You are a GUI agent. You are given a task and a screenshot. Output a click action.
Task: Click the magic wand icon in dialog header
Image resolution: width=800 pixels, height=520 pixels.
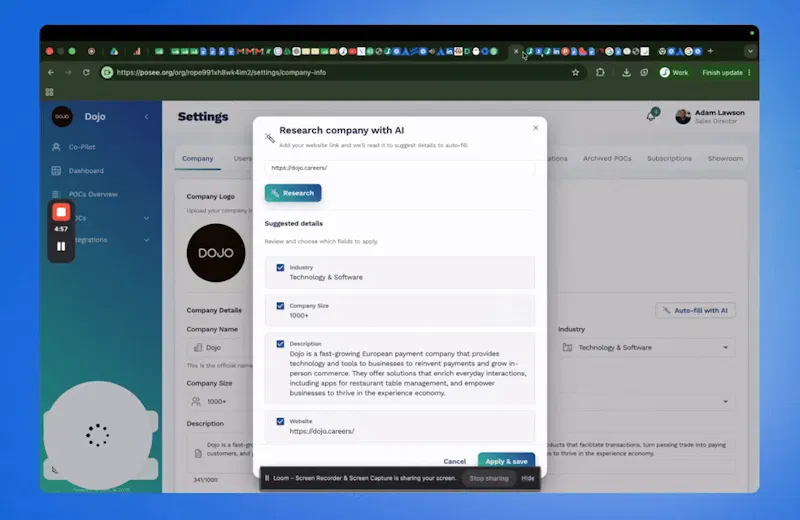point(269,137)
